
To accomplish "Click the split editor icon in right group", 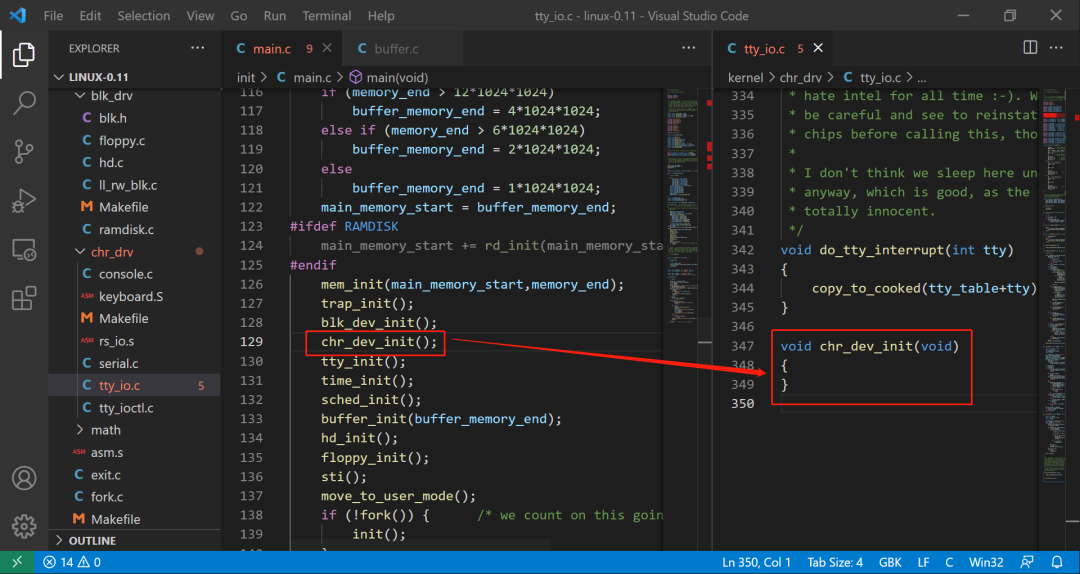I will (x=1030, y=48).
